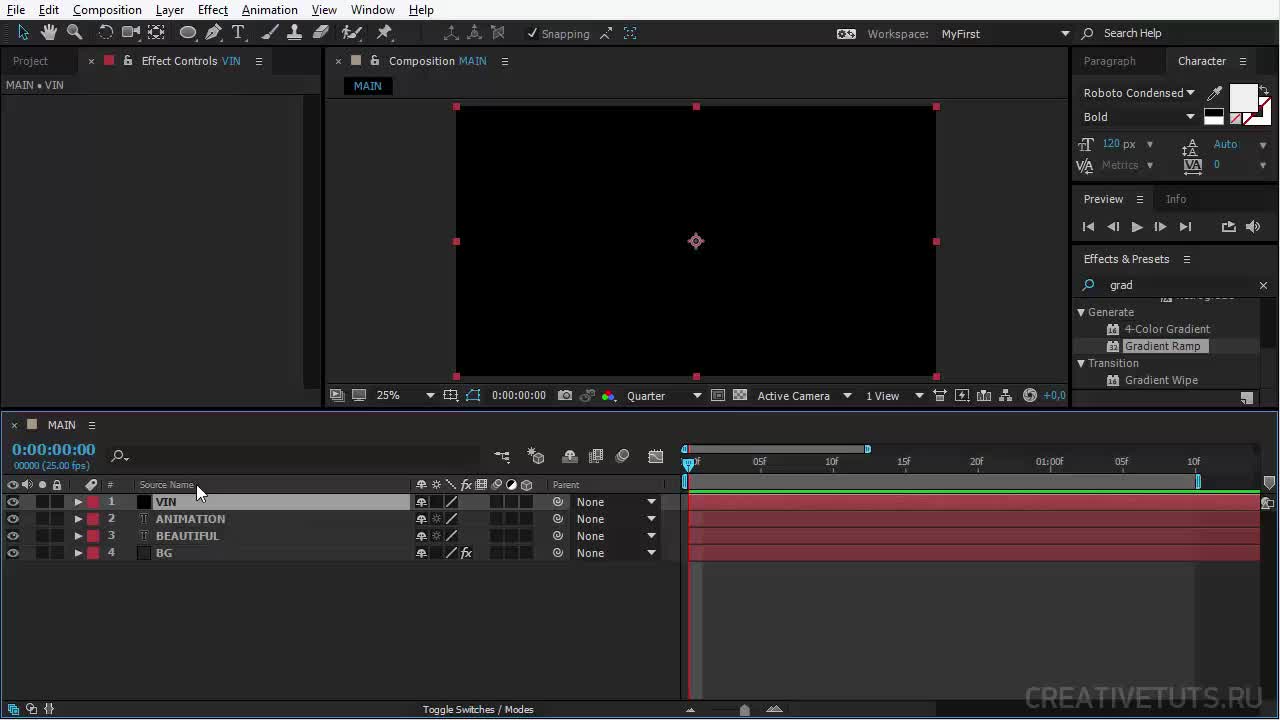Select the Zoom magnifier tool

[x=74, y=33]
